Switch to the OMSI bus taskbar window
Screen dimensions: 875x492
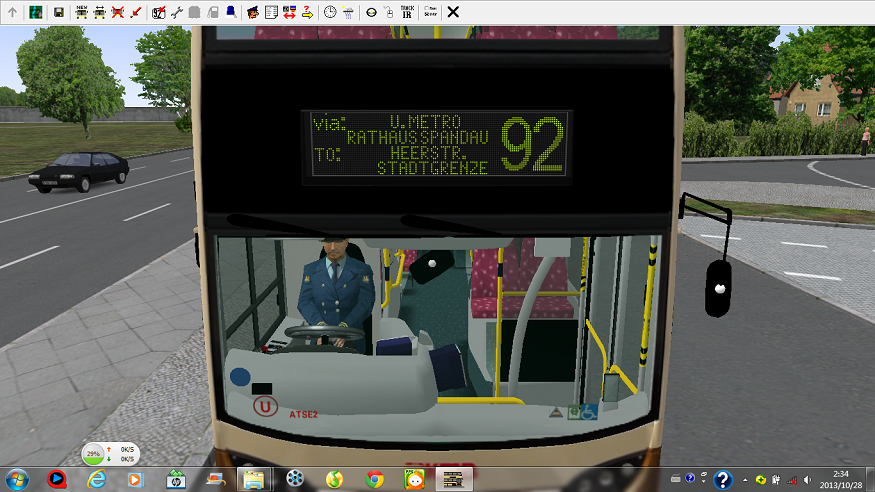(453, 479)
